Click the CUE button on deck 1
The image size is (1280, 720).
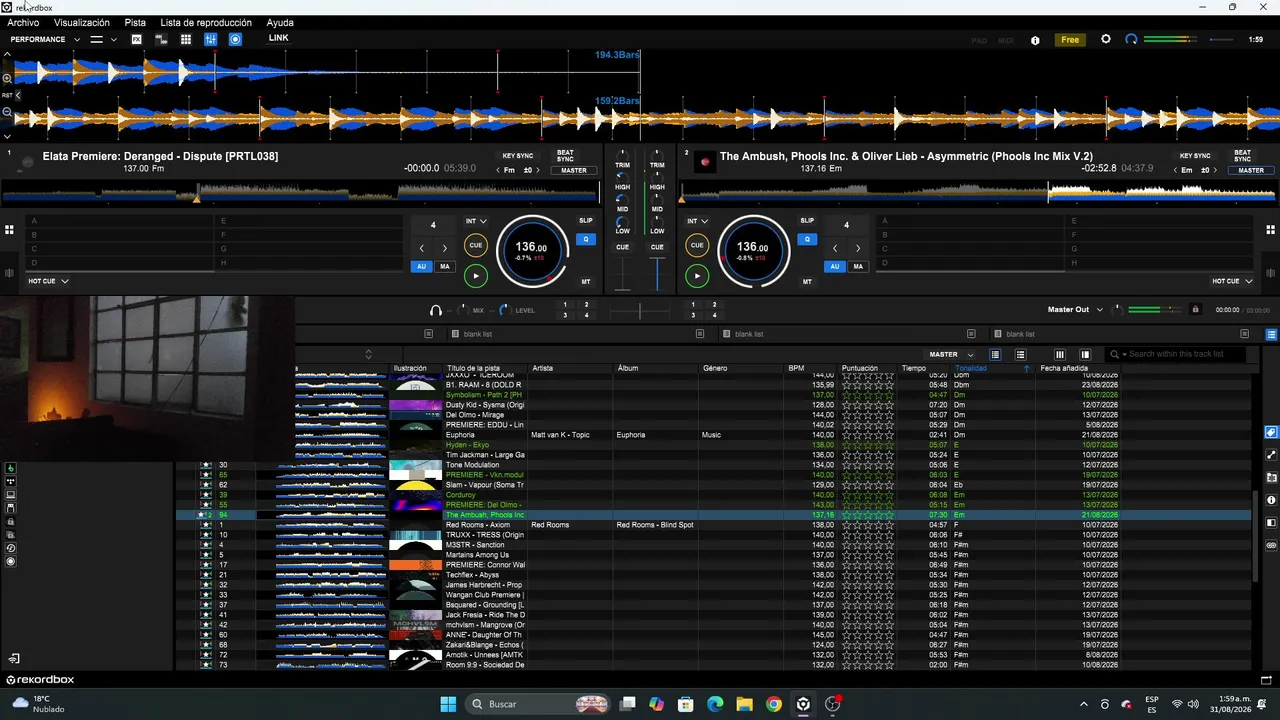[x=476, y=245]
